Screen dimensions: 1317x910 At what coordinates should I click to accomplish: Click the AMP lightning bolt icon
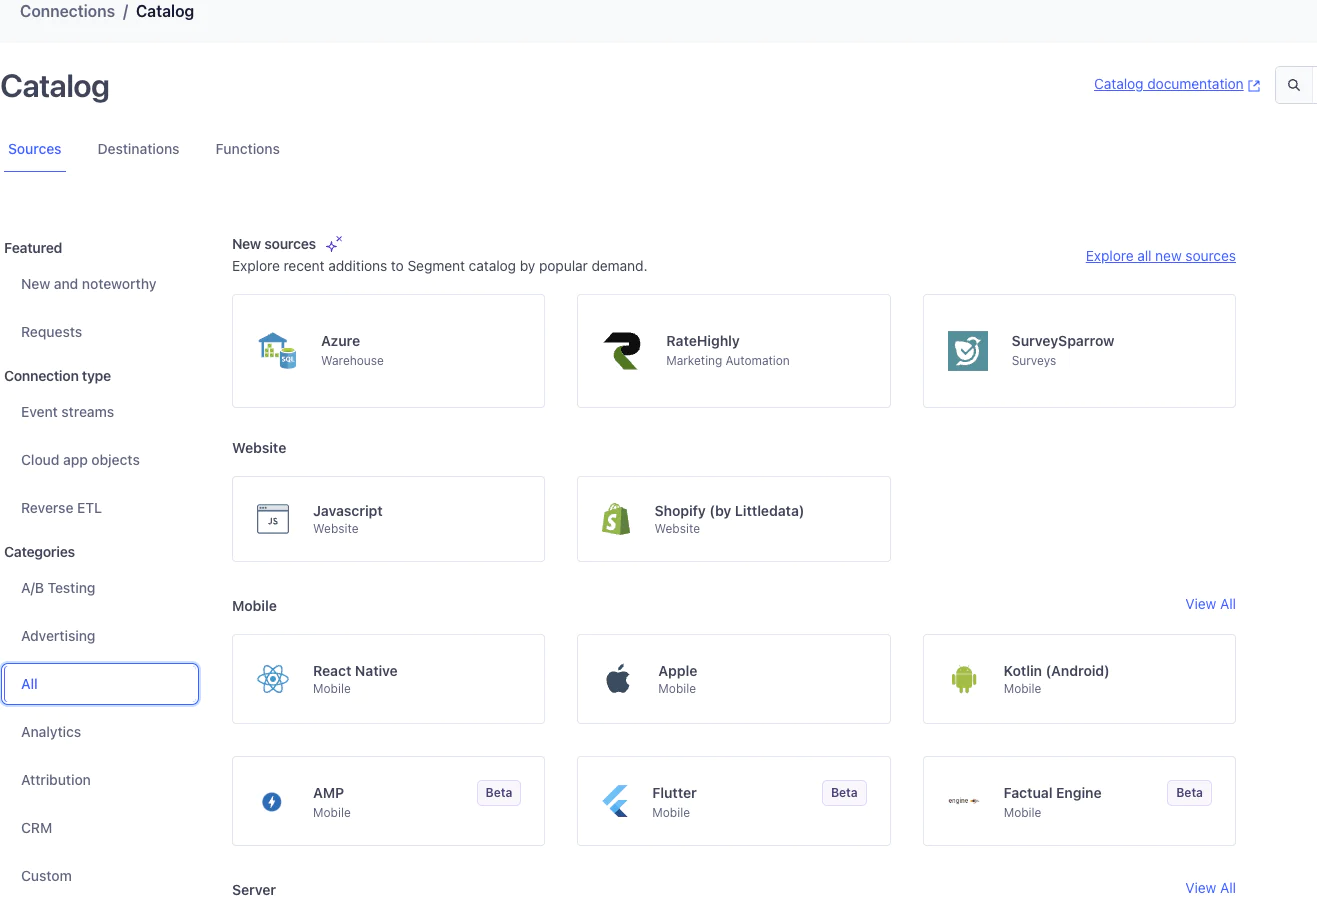pos(272,801)
